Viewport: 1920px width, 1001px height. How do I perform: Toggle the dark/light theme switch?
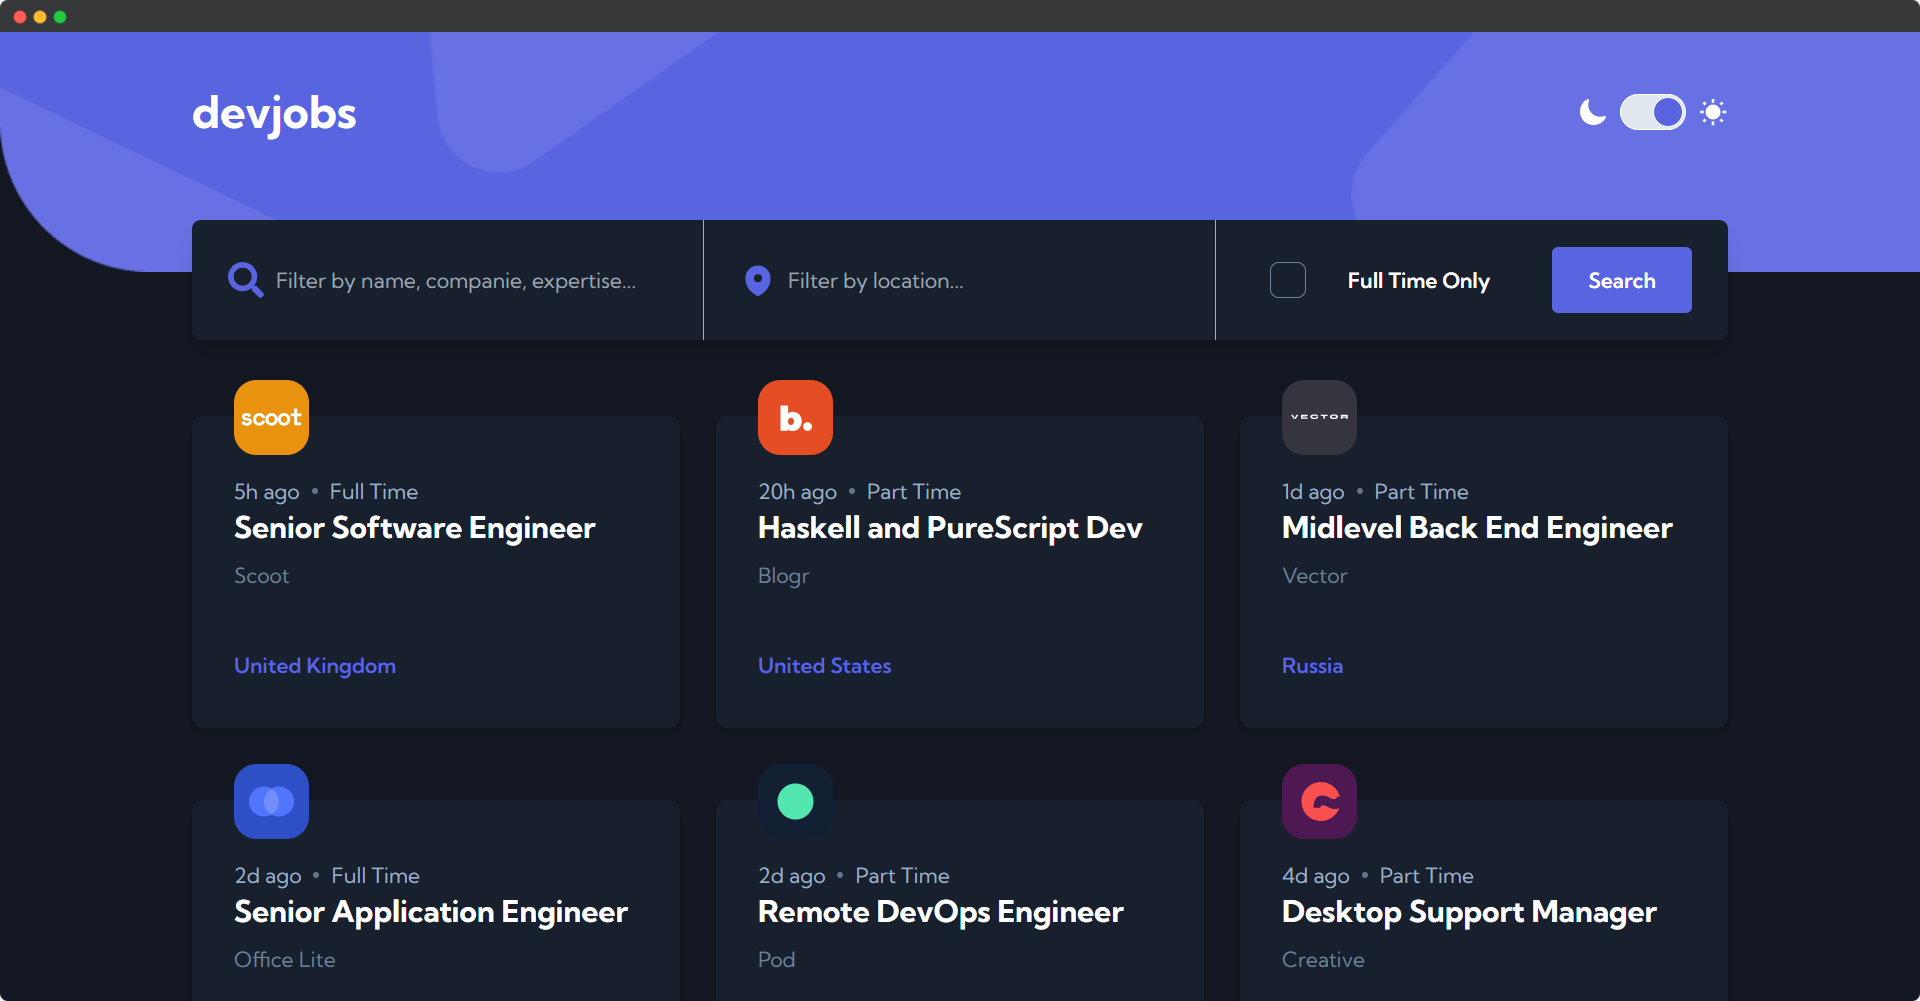click(1653, 112)
